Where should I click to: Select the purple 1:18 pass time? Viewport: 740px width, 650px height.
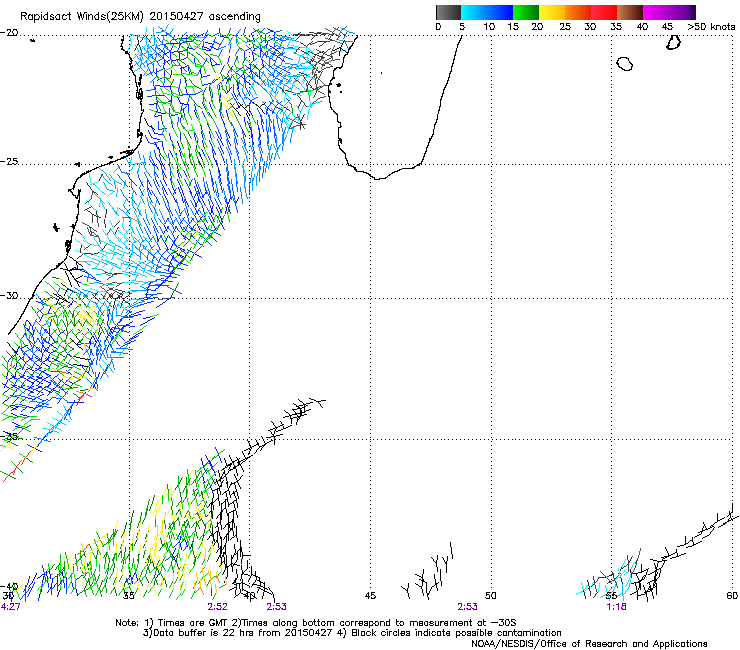point(616,607)
